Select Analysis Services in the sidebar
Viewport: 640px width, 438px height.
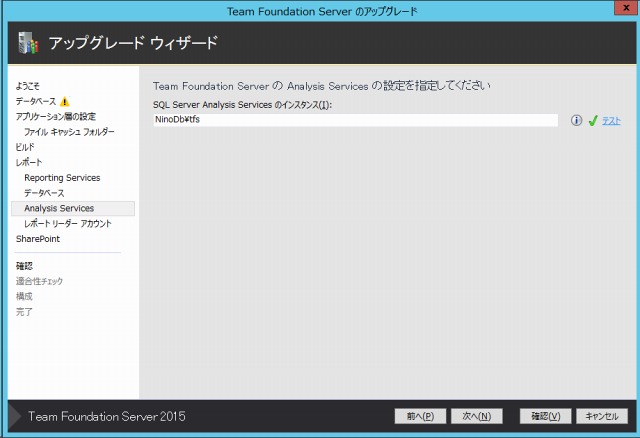(x=73, y=208)
